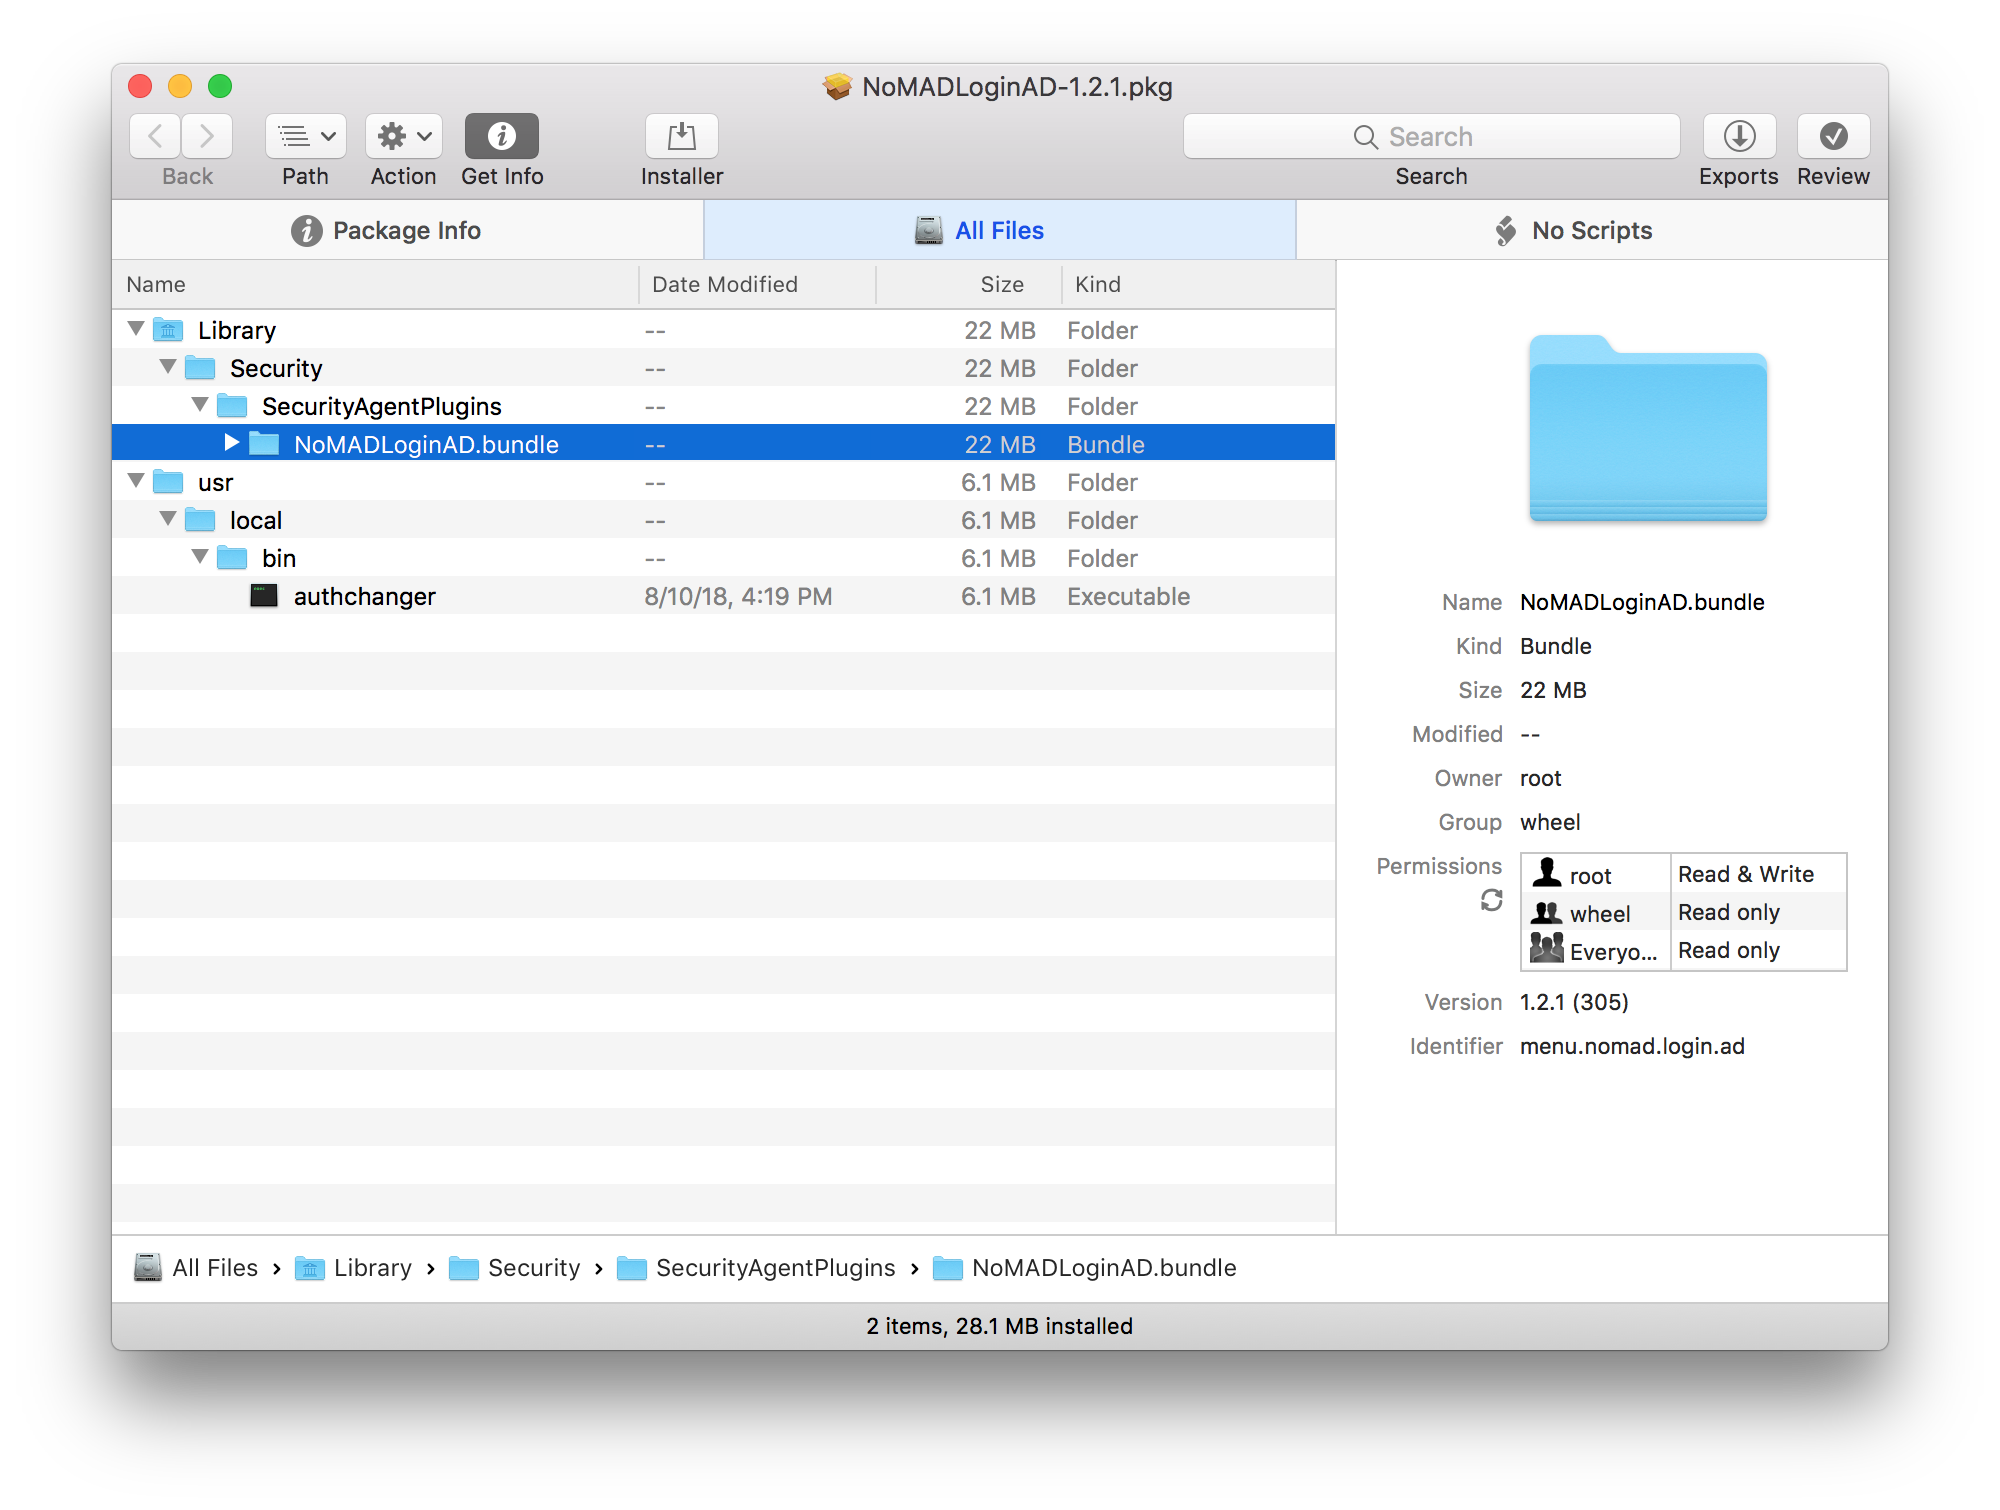Collapse the local folder triangle
This screenshot has height=1510, width=2000.
tap(168, 519)
